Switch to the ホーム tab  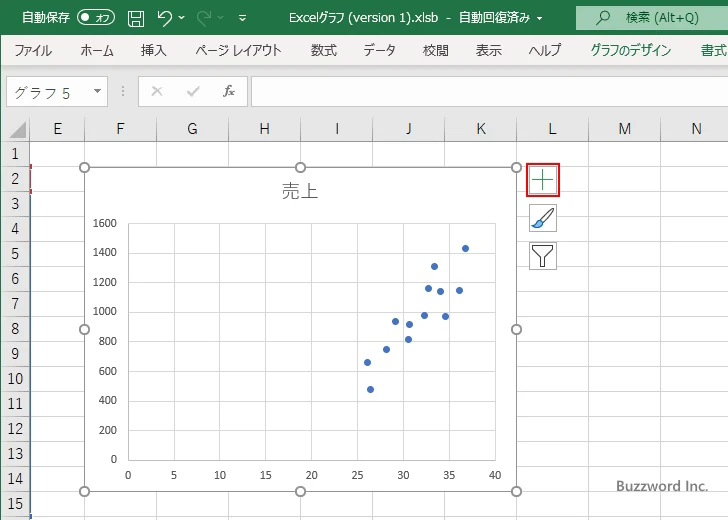point(97,50)
